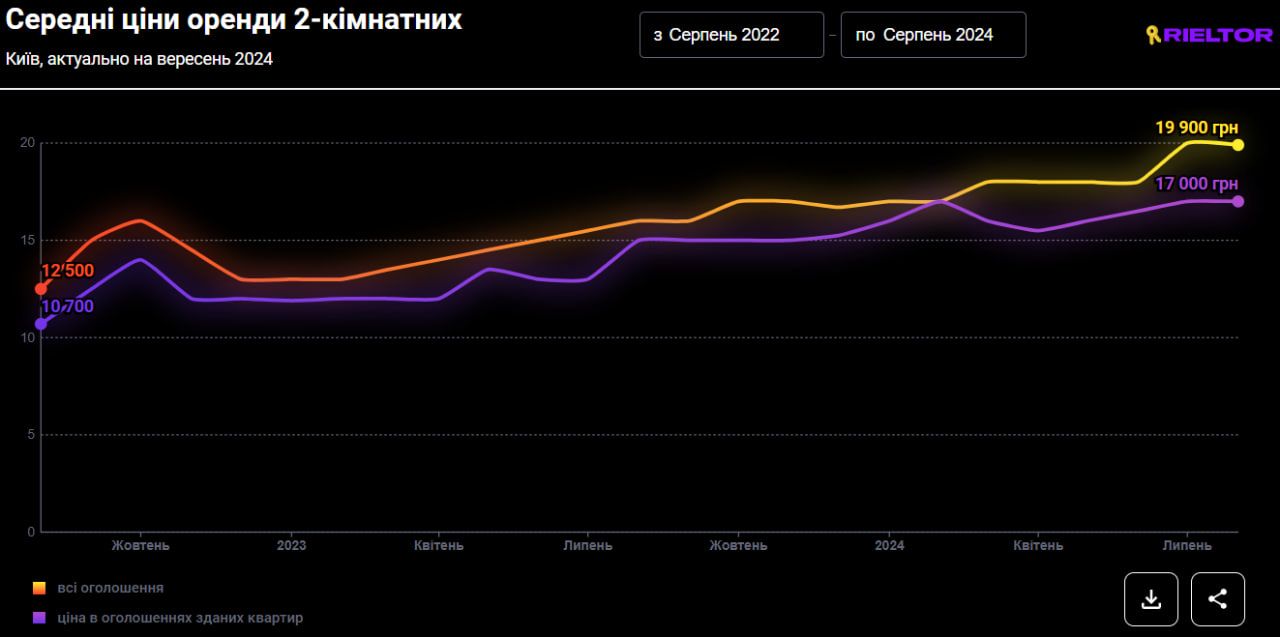This screenshot has height=637, width=1280.
Task: Click the first 'Жовтень' x-axis label
Action: (x=140, y=546)
